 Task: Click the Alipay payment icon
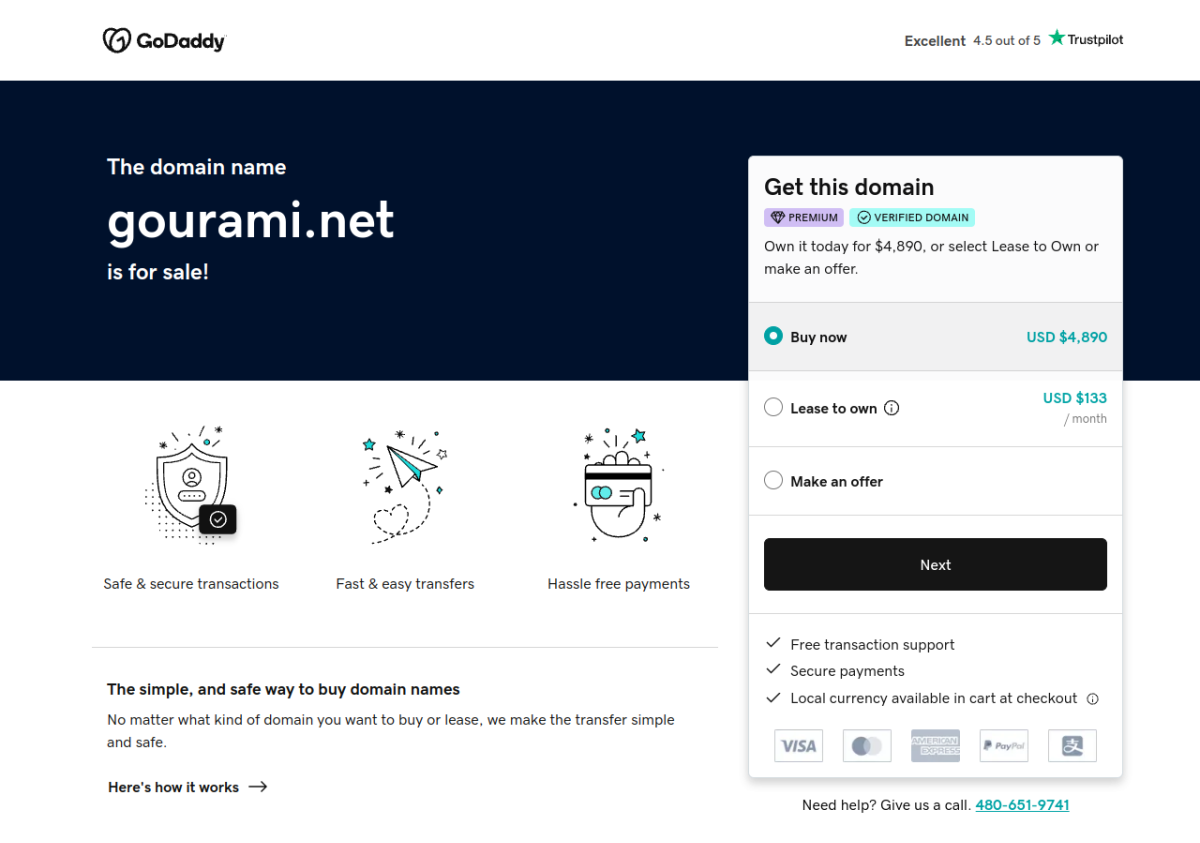[1072, 746]
